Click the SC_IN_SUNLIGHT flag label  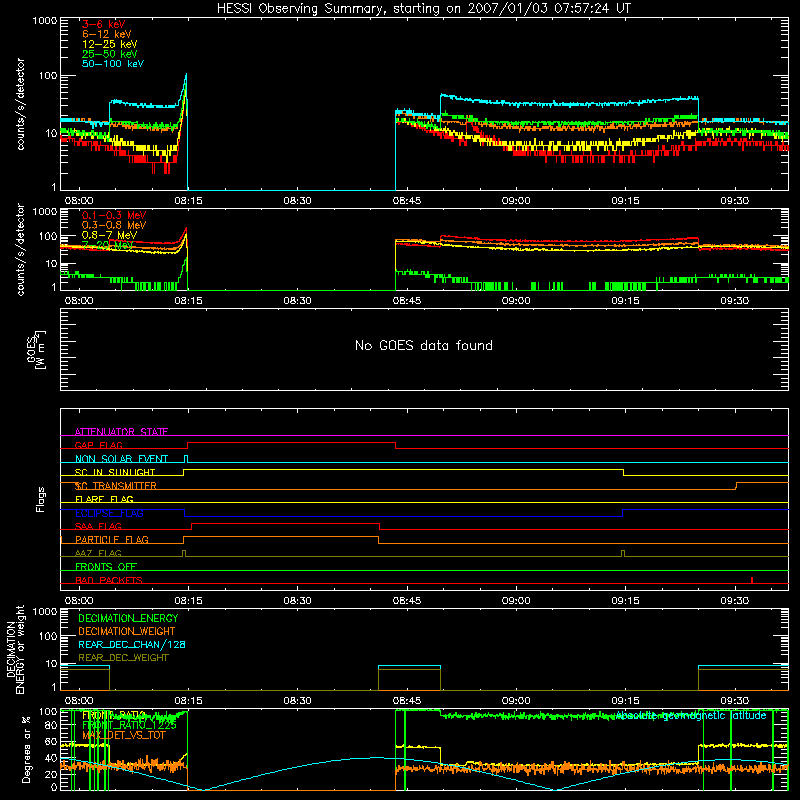coord(115,472)
